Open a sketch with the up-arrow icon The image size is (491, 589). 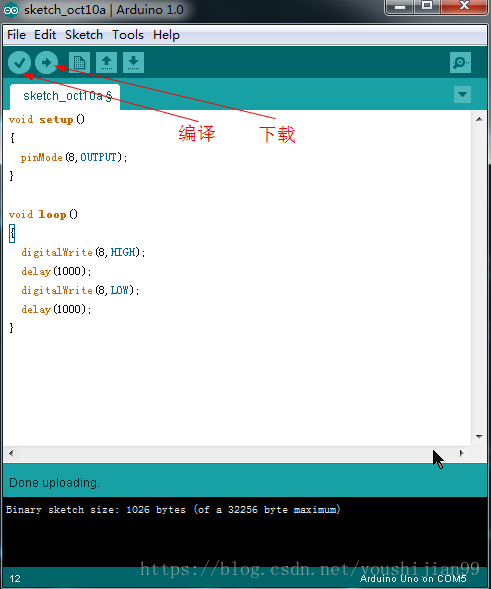[106, 62]
